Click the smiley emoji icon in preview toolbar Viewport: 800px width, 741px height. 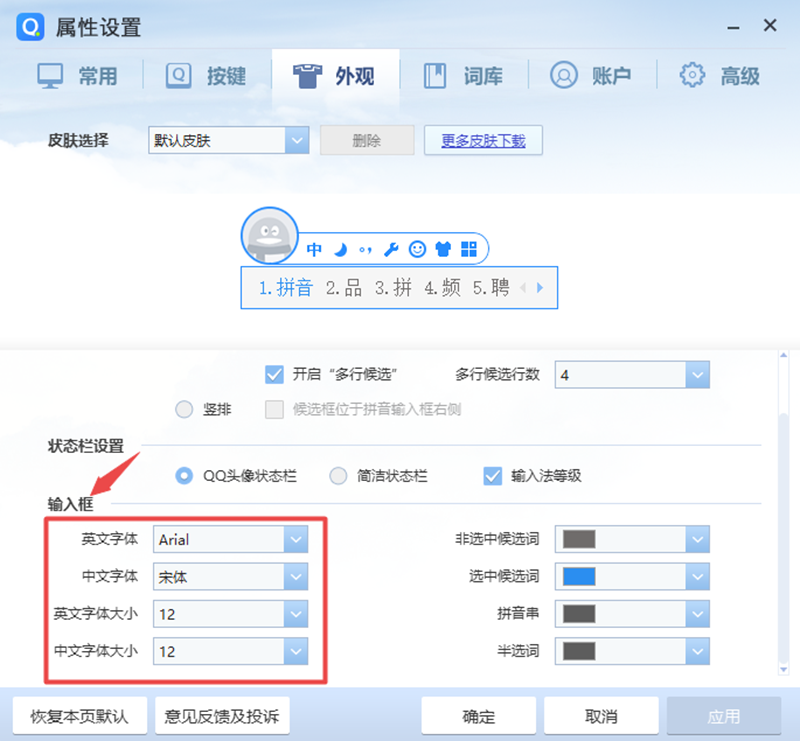[x=419, y=247]
